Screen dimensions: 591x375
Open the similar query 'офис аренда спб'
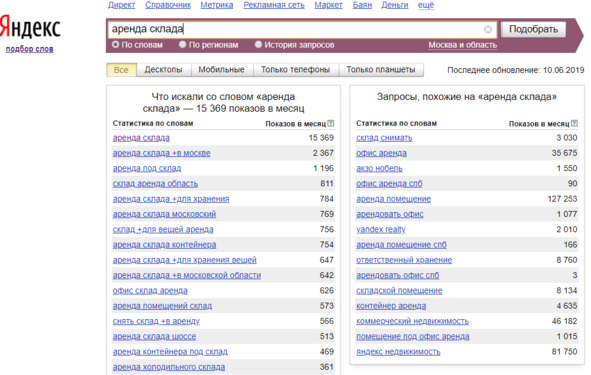coord(389,184)
